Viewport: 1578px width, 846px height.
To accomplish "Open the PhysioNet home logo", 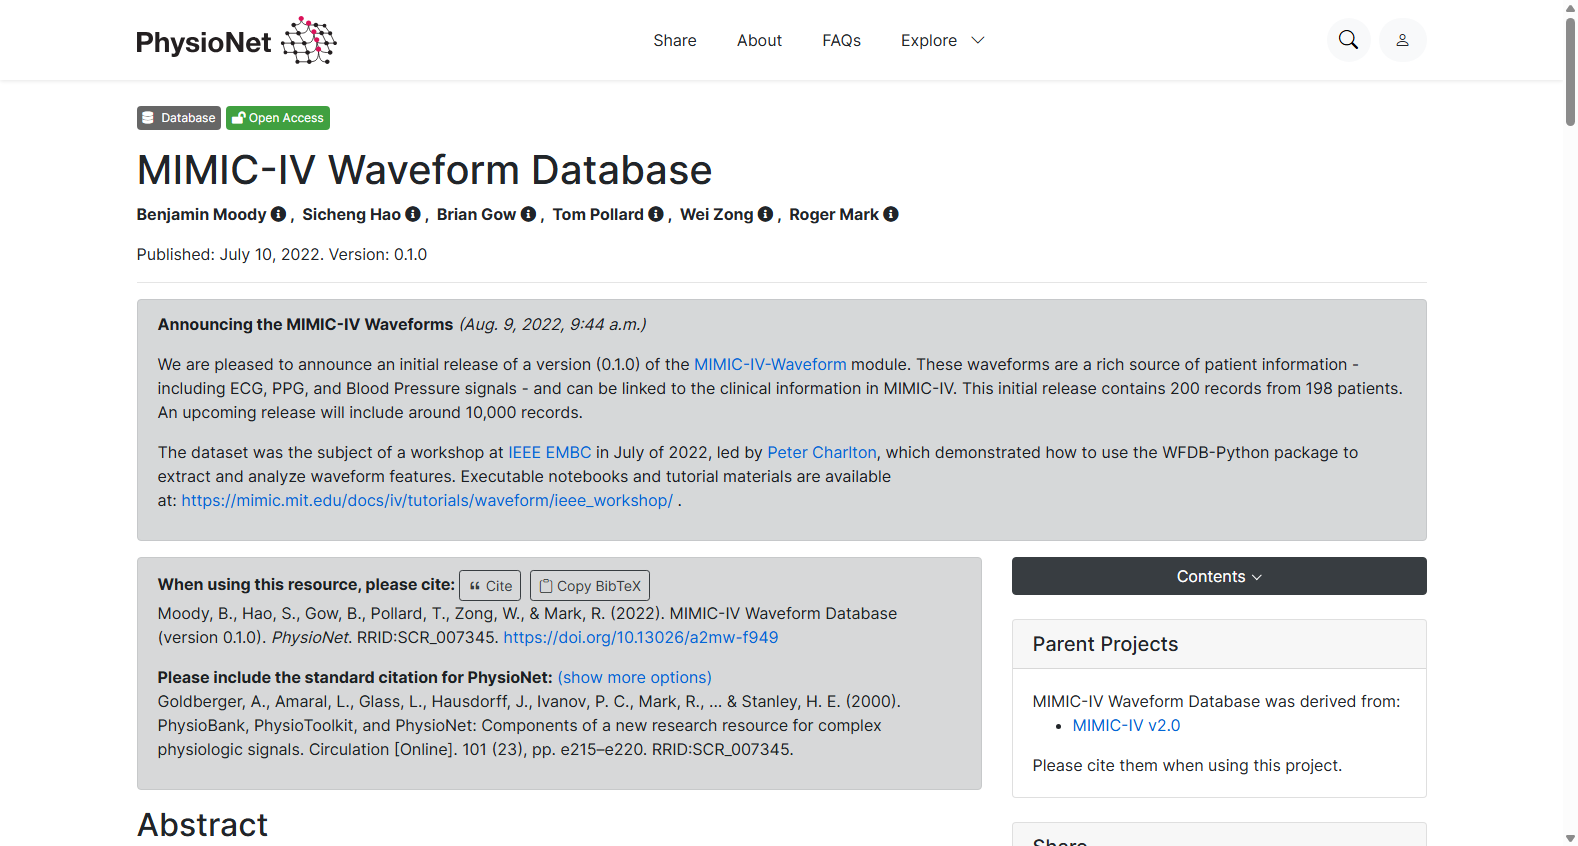I will (x=236, y=41).
